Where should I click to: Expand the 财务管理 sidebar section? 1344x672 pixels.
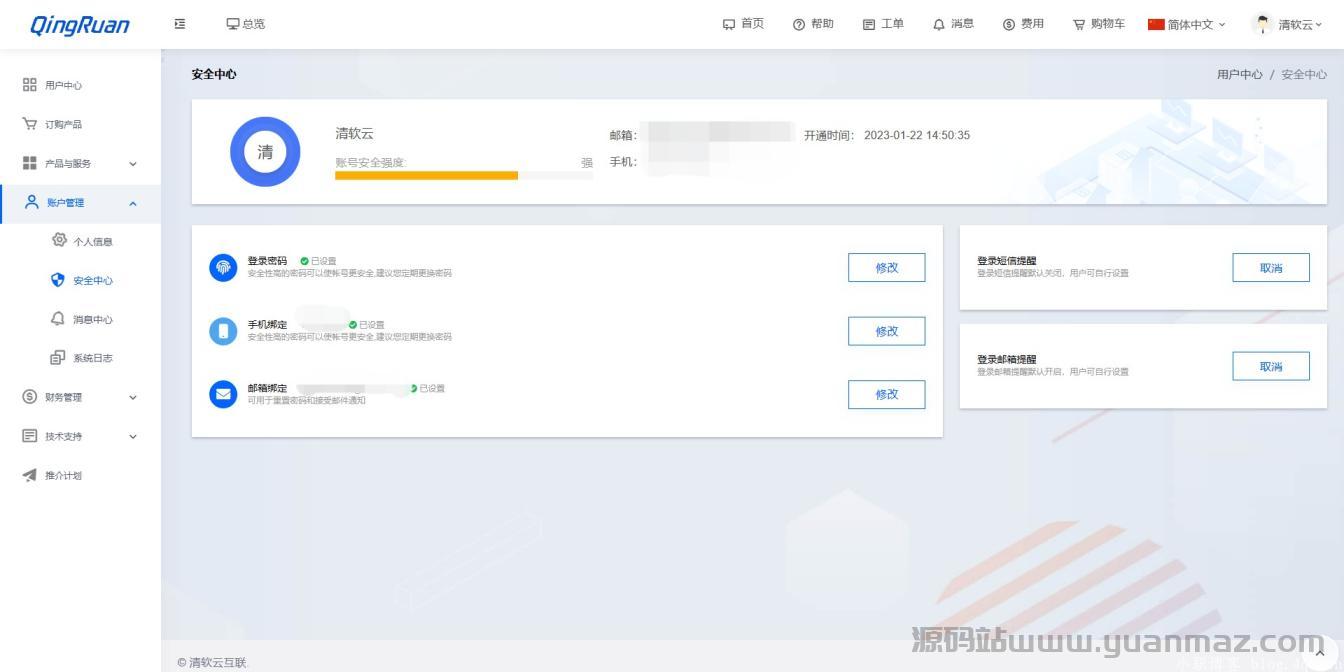point(80,398)
